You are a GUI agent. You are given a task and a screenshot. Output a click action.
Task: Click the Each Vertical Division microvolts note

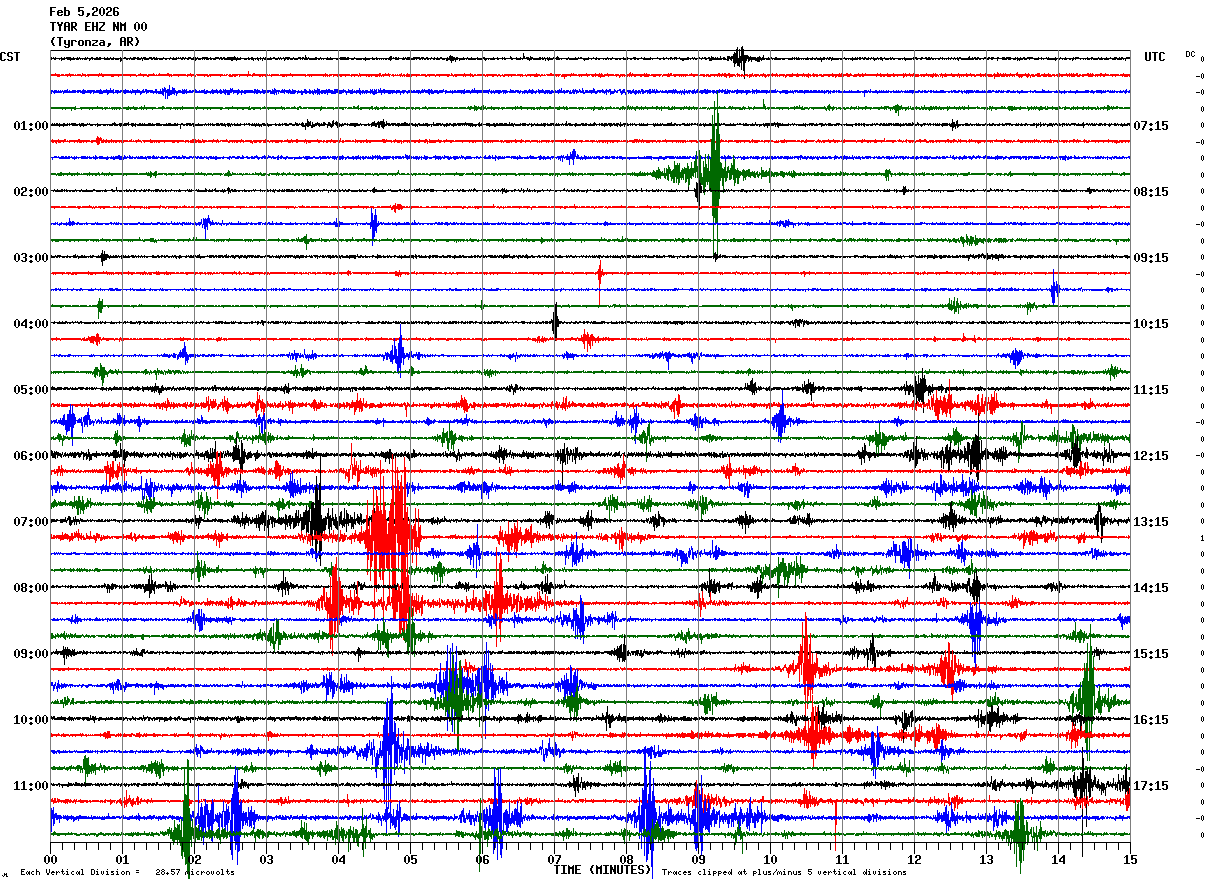127,873
